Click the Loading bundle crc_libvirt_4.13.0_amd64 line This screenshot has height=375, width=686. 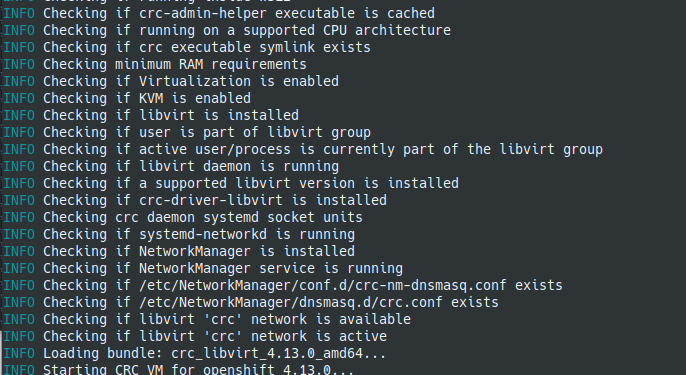[195, 354]
